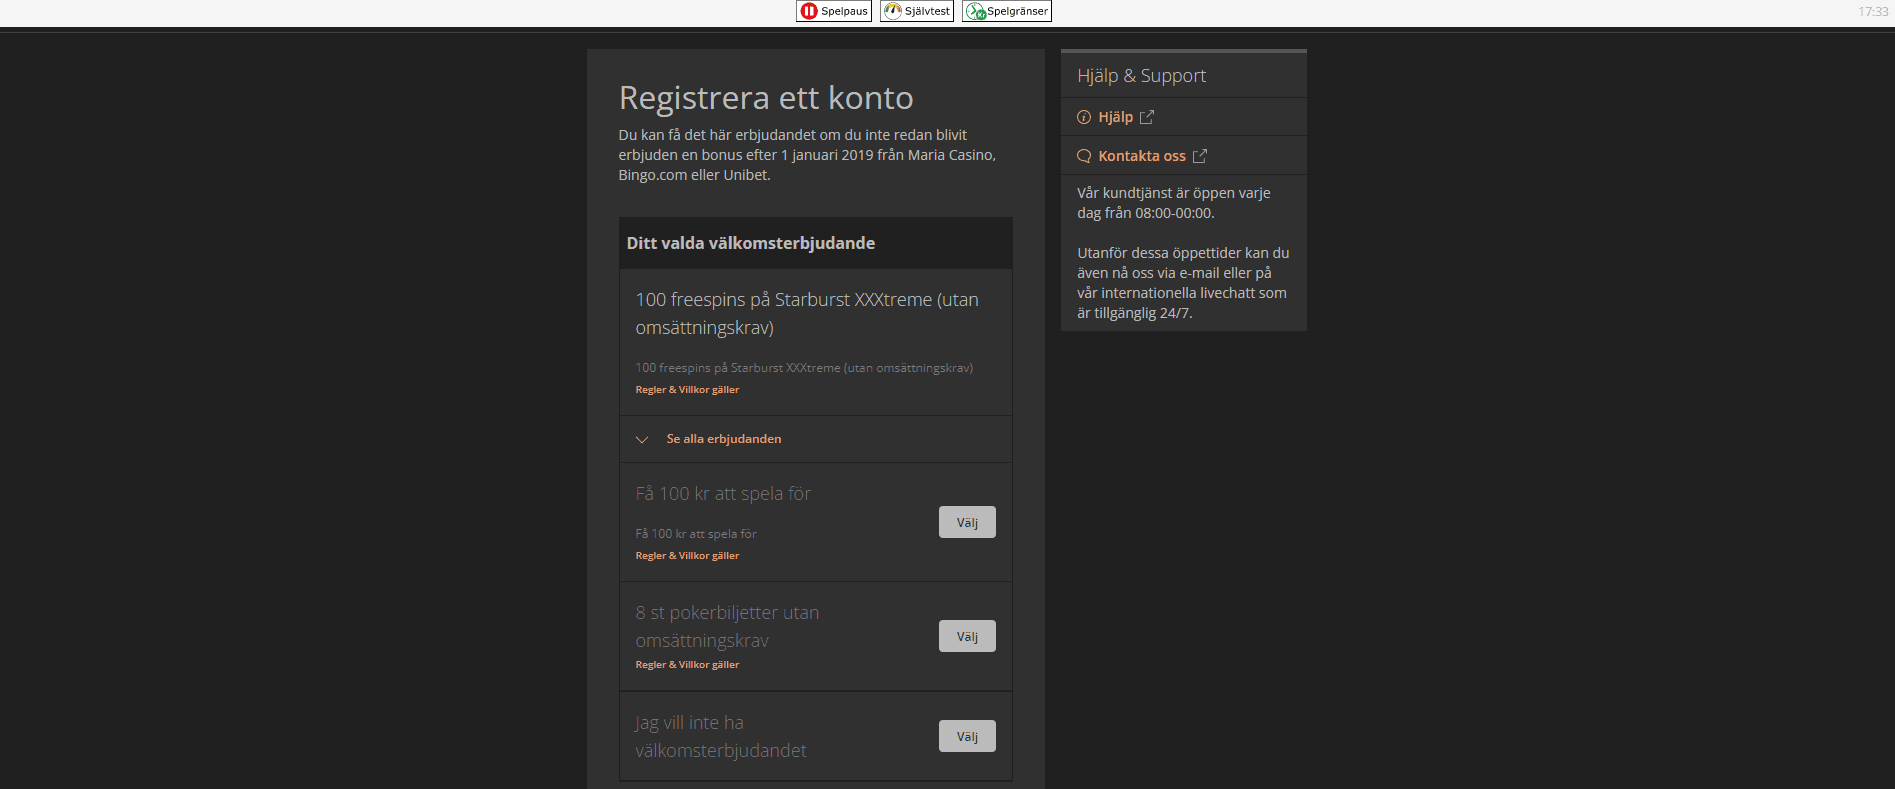Click the external link icon after Kontakta oss
The width and height of the screenshot is (1895, 789).
(1200, 156)
